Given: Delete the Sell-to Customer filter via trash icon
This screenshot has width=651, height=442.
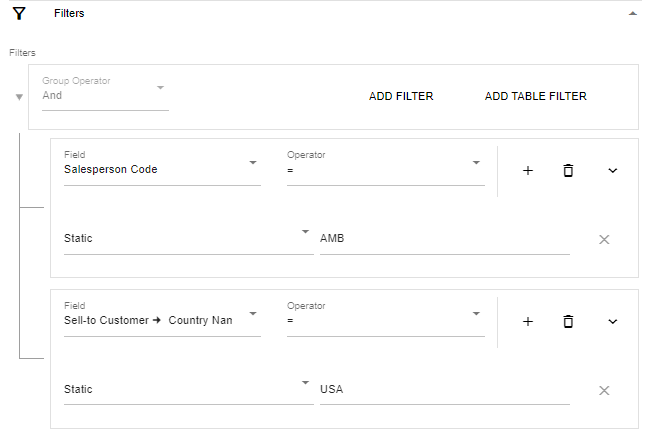Looking at the screenshot, I should tap(568, 322).
